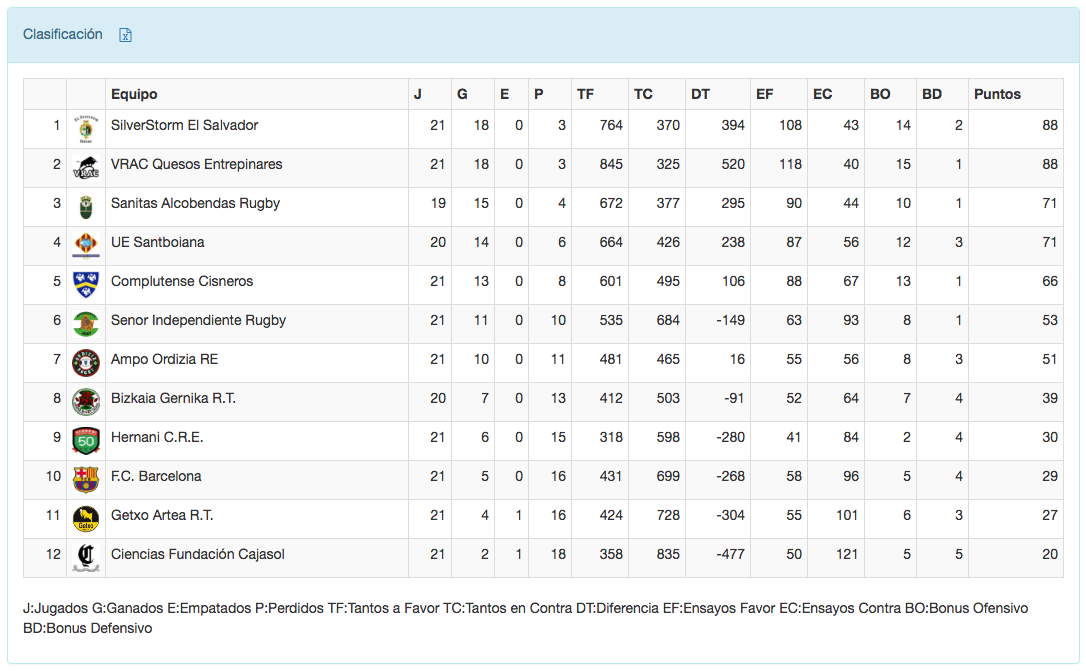Click the Equipo column header

[x=134, y=94]
